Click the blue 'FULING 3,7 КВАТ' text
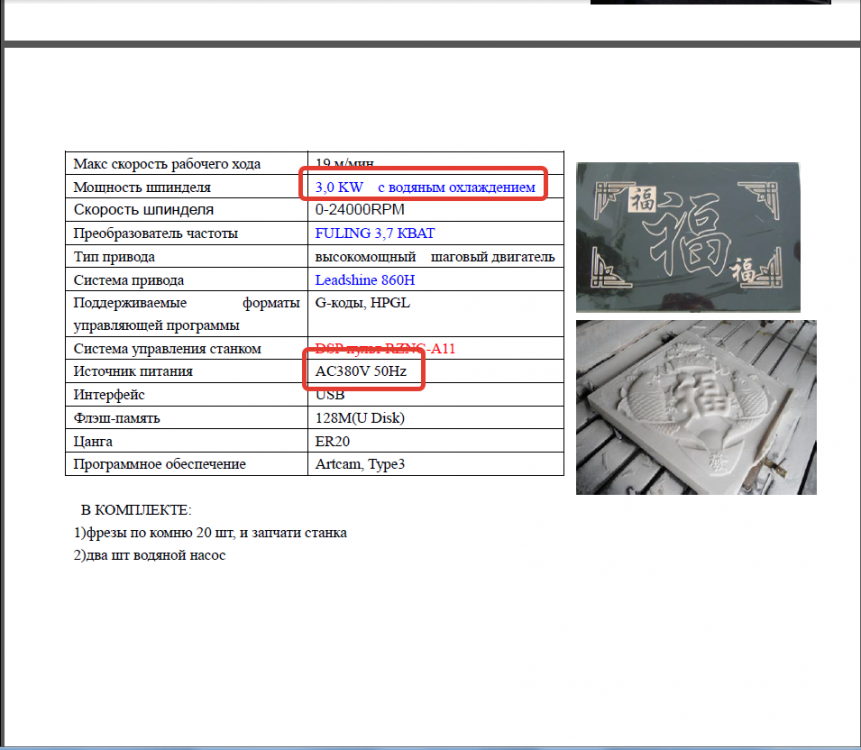Screen dimensions: 861x750 [375, 233]
